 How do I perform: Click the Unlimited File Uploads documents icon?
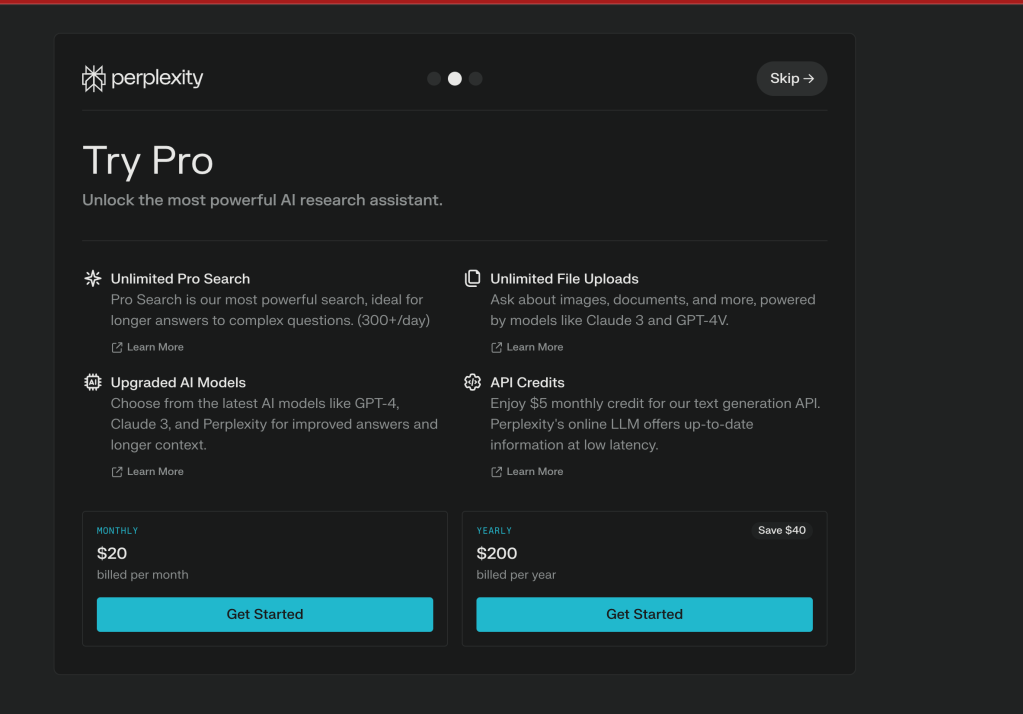pos(472,278)
